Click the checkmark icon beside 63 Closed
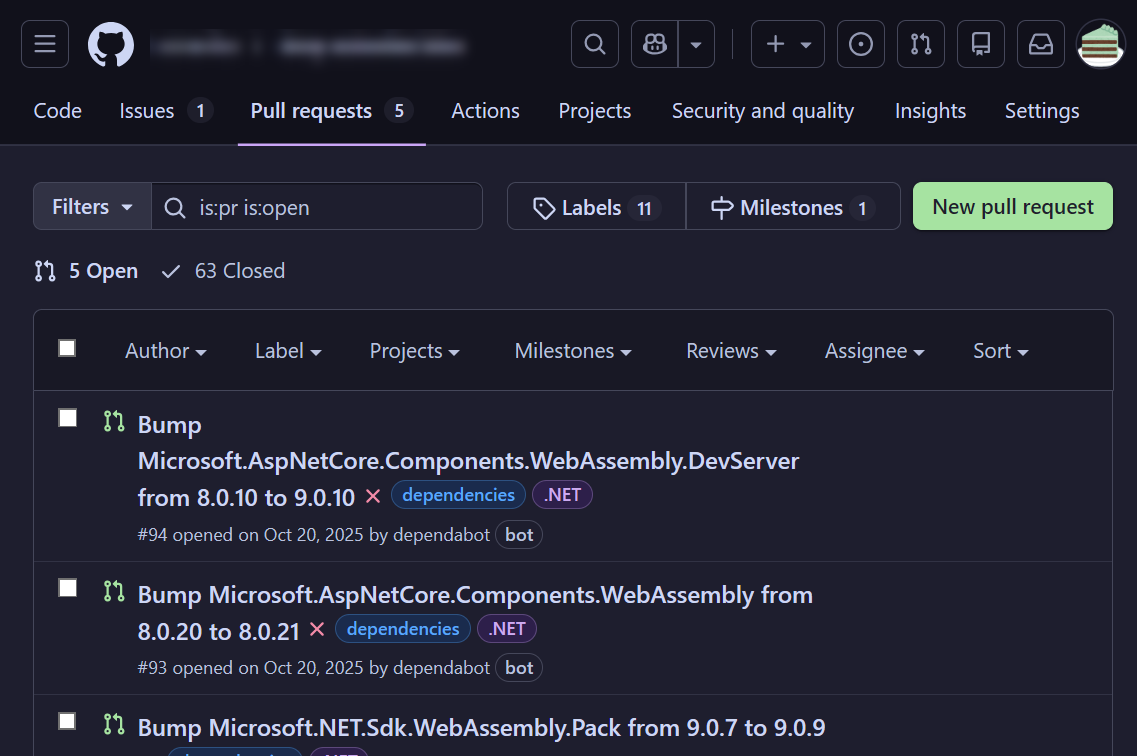Image resolution: width=1137 pixels, height=756 pixels. (170, 272)
